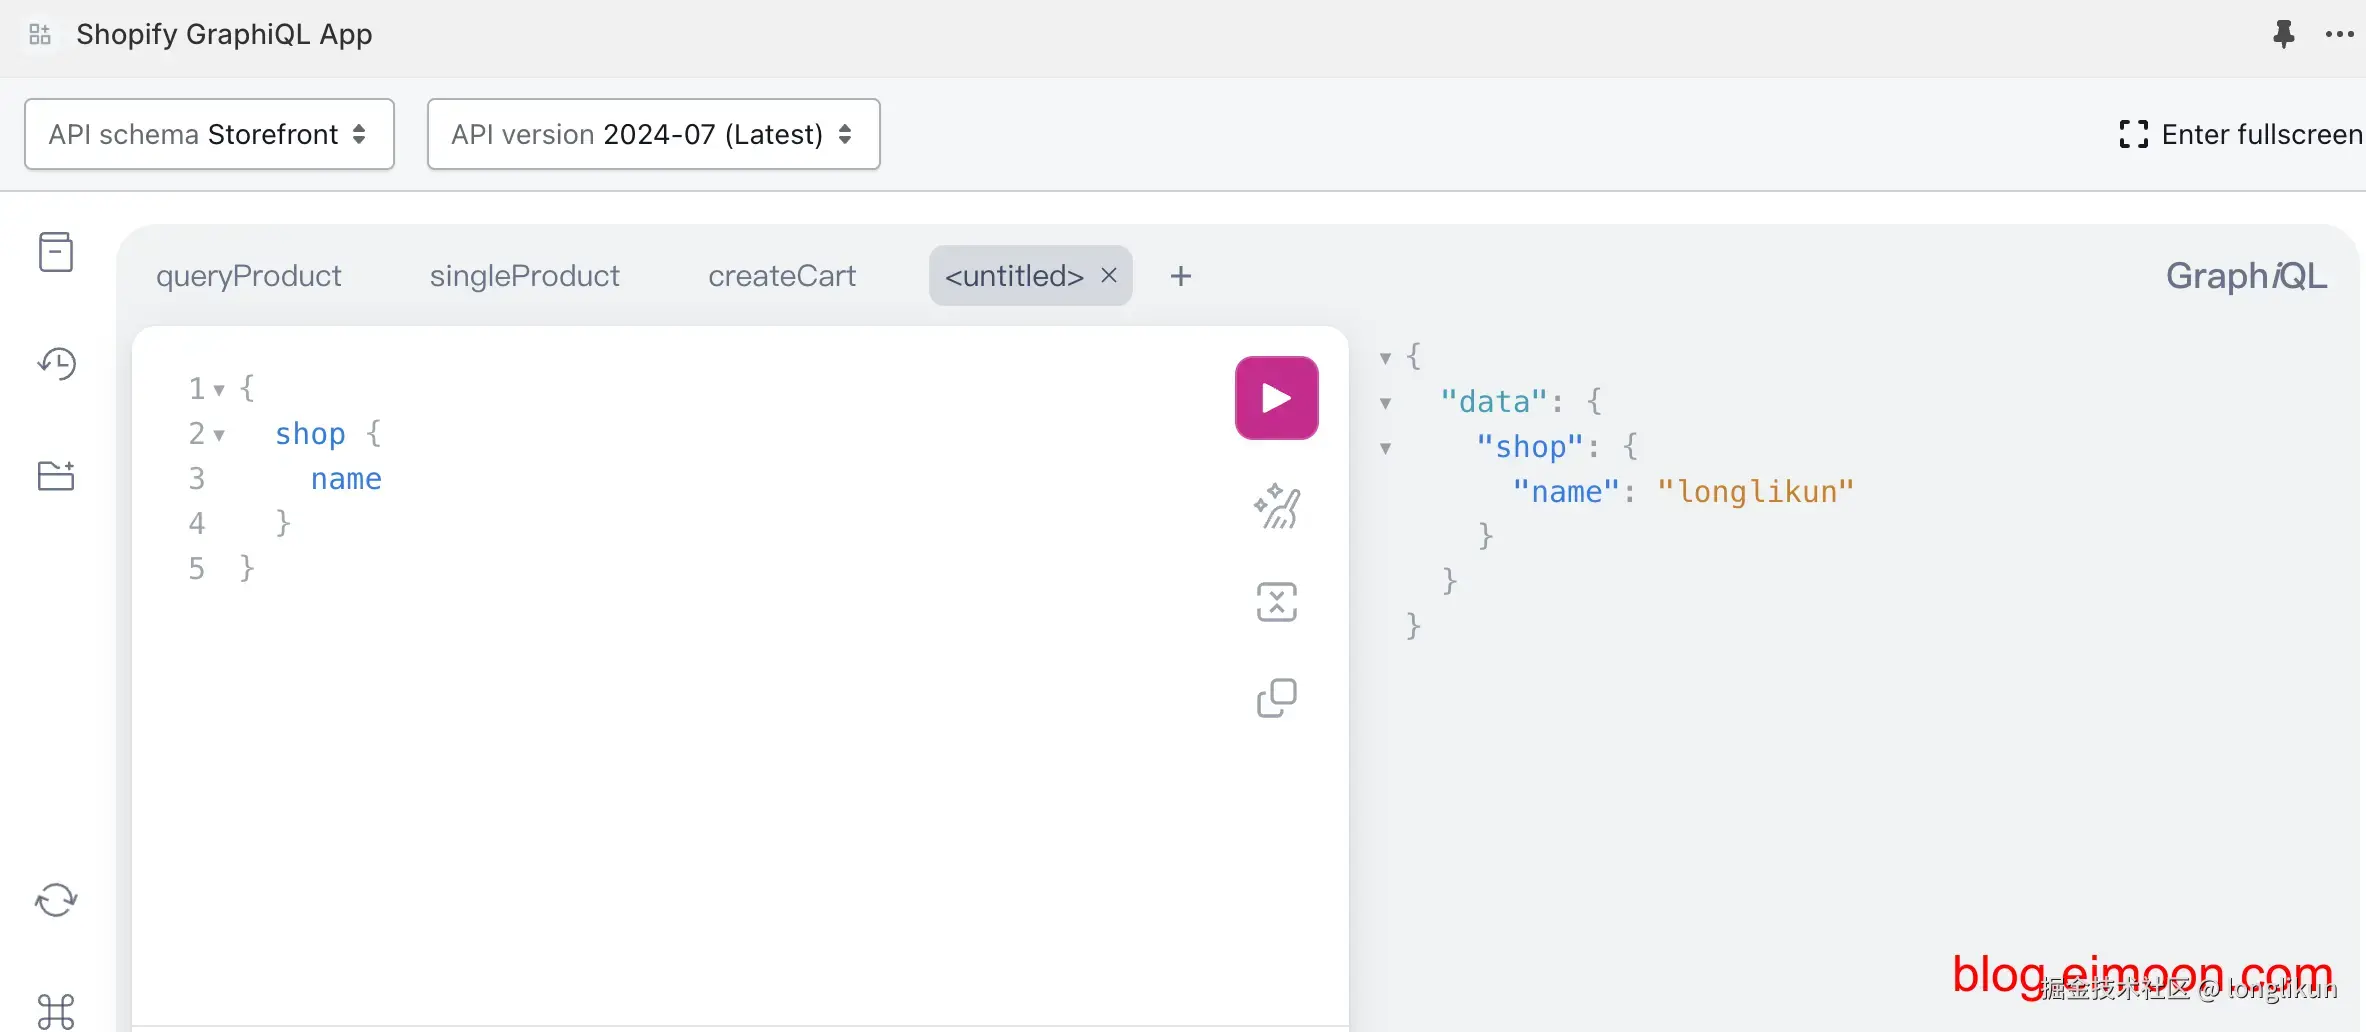
Task: Open the API version 2024-07 dropdown
Action: tap(653, 134)
